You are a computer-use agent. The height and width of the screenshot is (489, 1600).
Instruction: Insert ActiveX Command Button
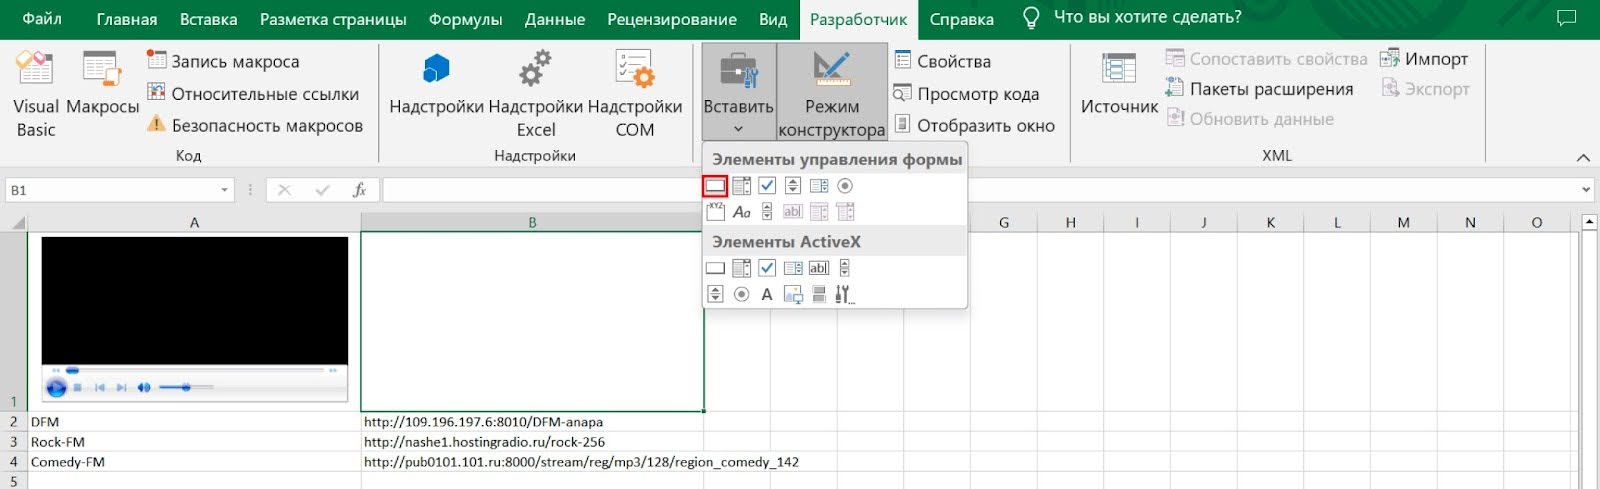[715, 268]
